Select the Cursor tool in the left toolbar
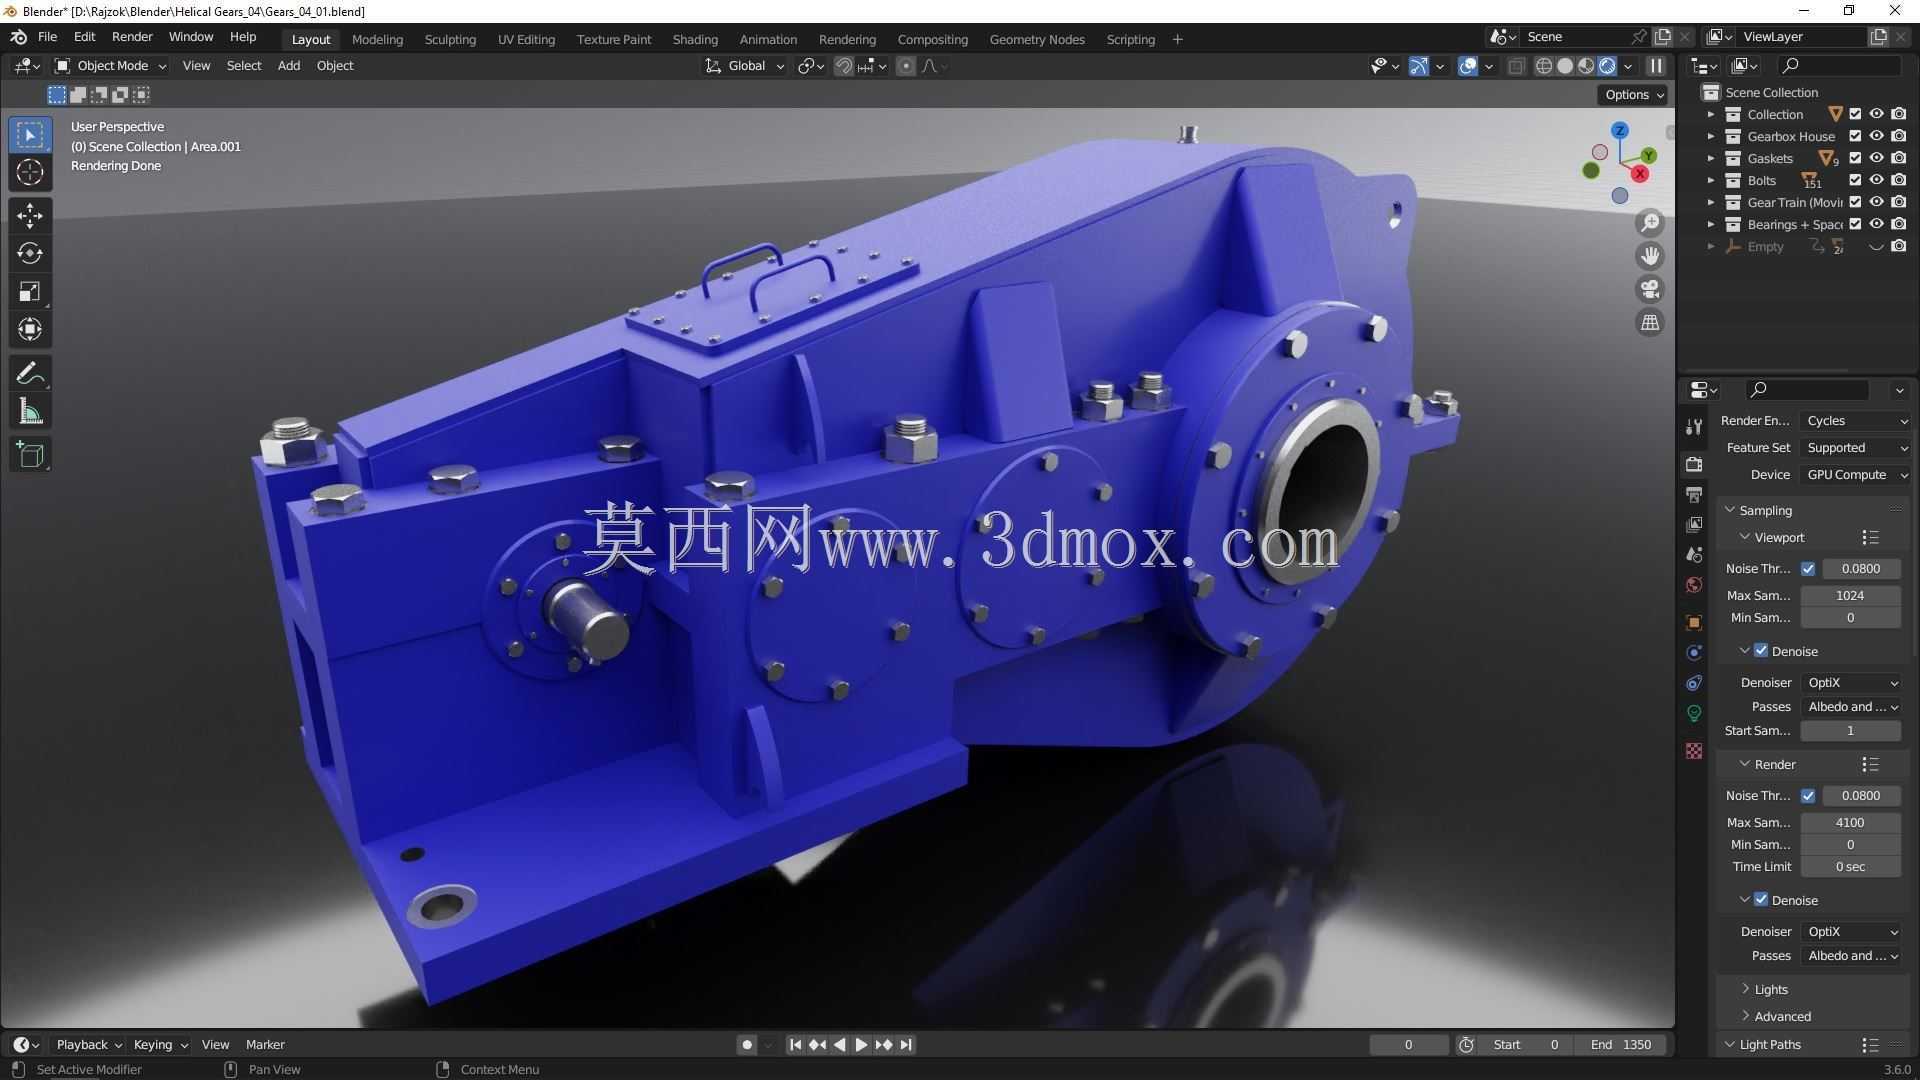The image size is (1920, 1080). 30,173
